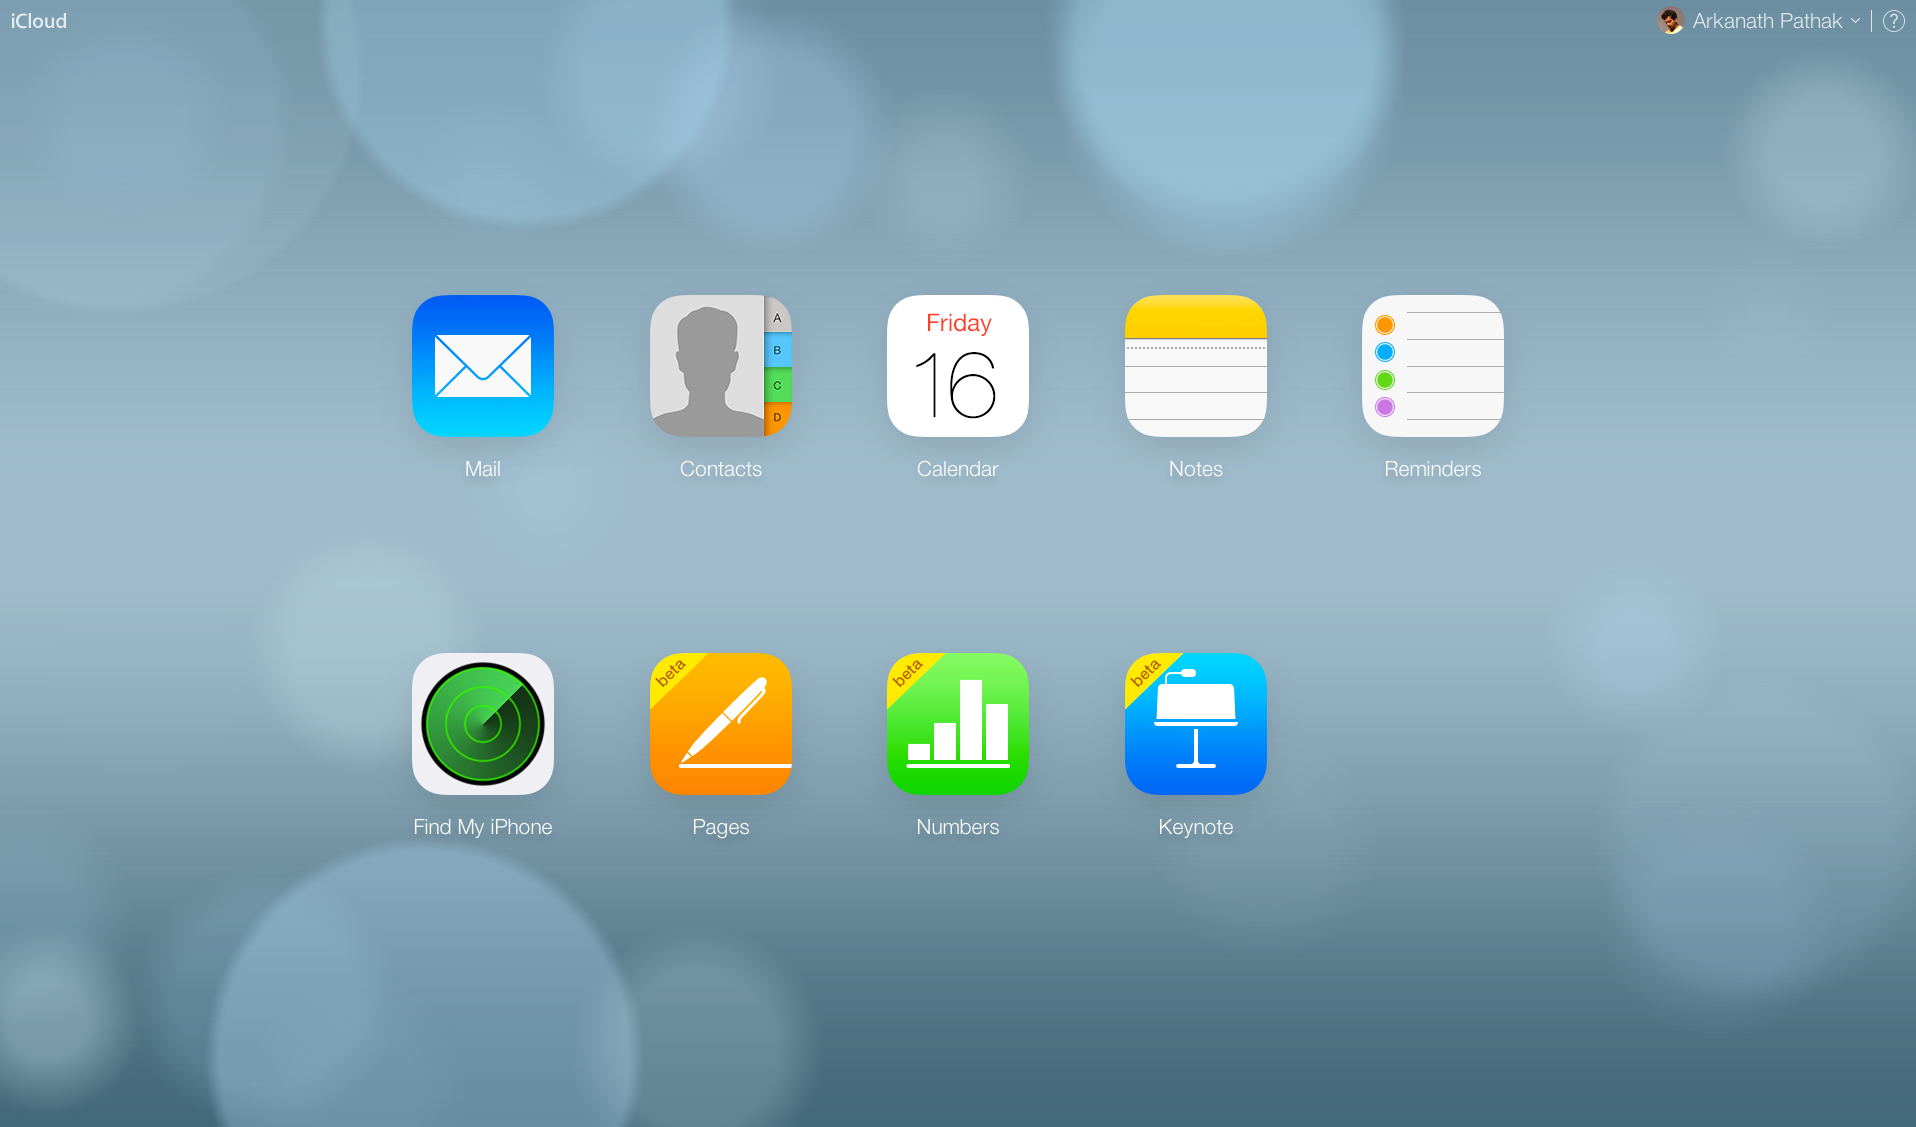
Task: Click the Reminders label text
Action: pyautogui.click(x=1433, y=469)
